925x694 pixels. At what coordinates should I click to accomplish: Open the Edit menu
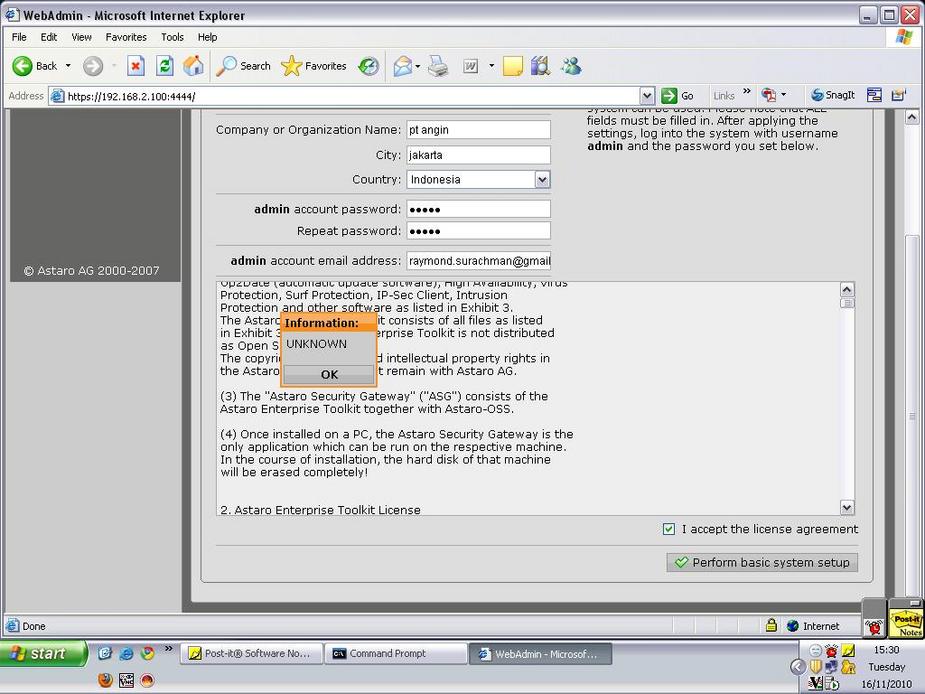(x=48, y=37)
